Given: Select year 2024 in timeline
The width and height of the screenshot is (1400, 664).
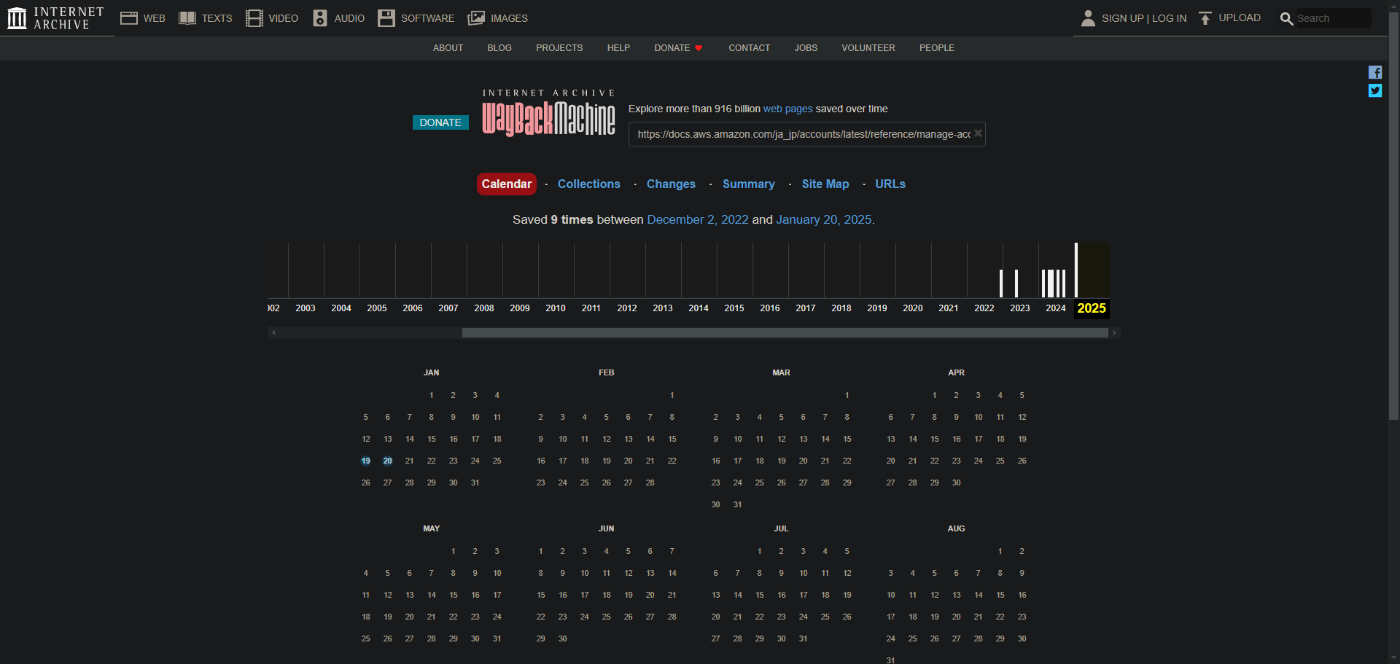Looking at the screenshot, I should (x=1056, y=308).
